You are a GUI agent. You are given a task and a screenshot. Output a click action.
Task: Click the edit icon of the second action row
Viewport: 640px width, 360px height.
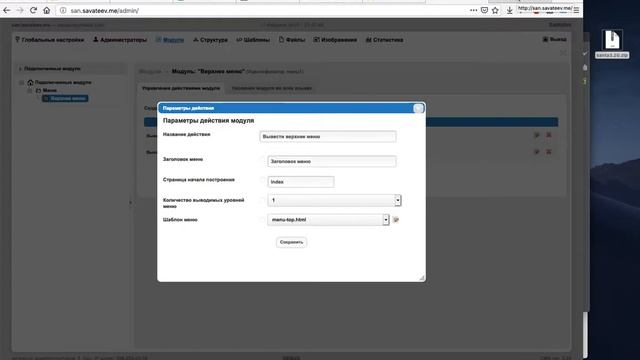tap(537, 152)
